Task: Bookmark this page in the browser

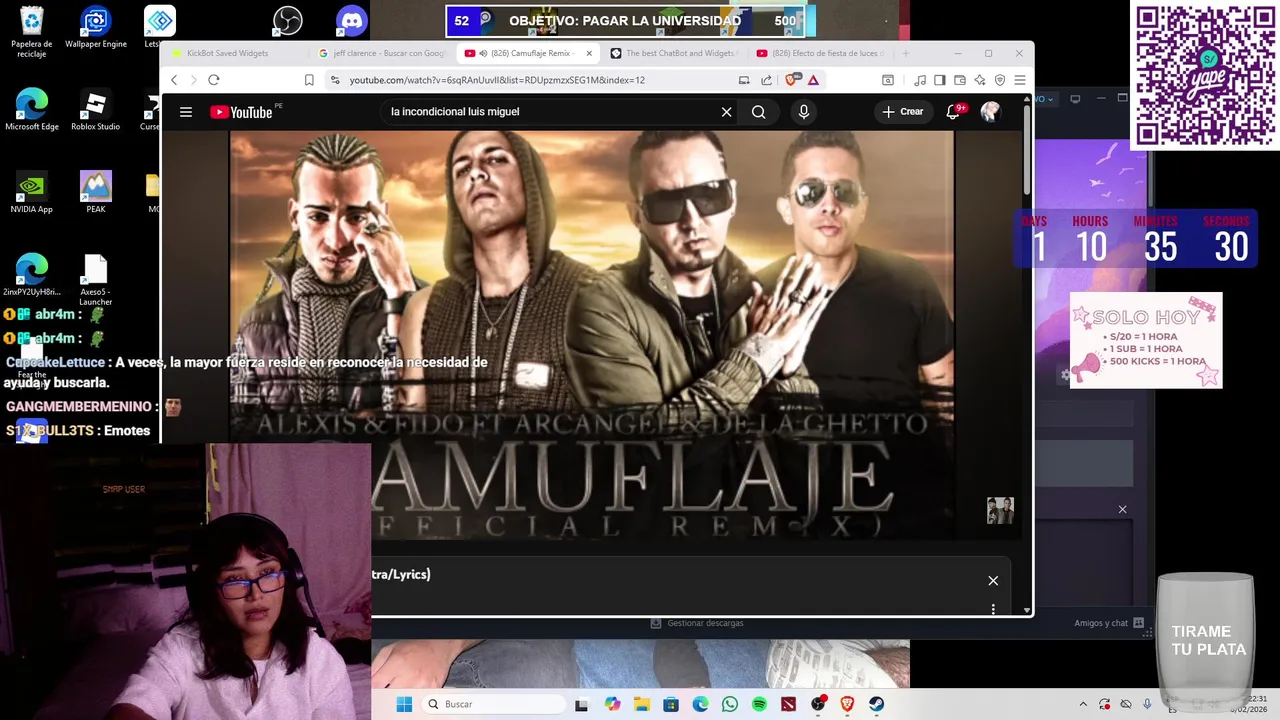Action: coord(309,80)
